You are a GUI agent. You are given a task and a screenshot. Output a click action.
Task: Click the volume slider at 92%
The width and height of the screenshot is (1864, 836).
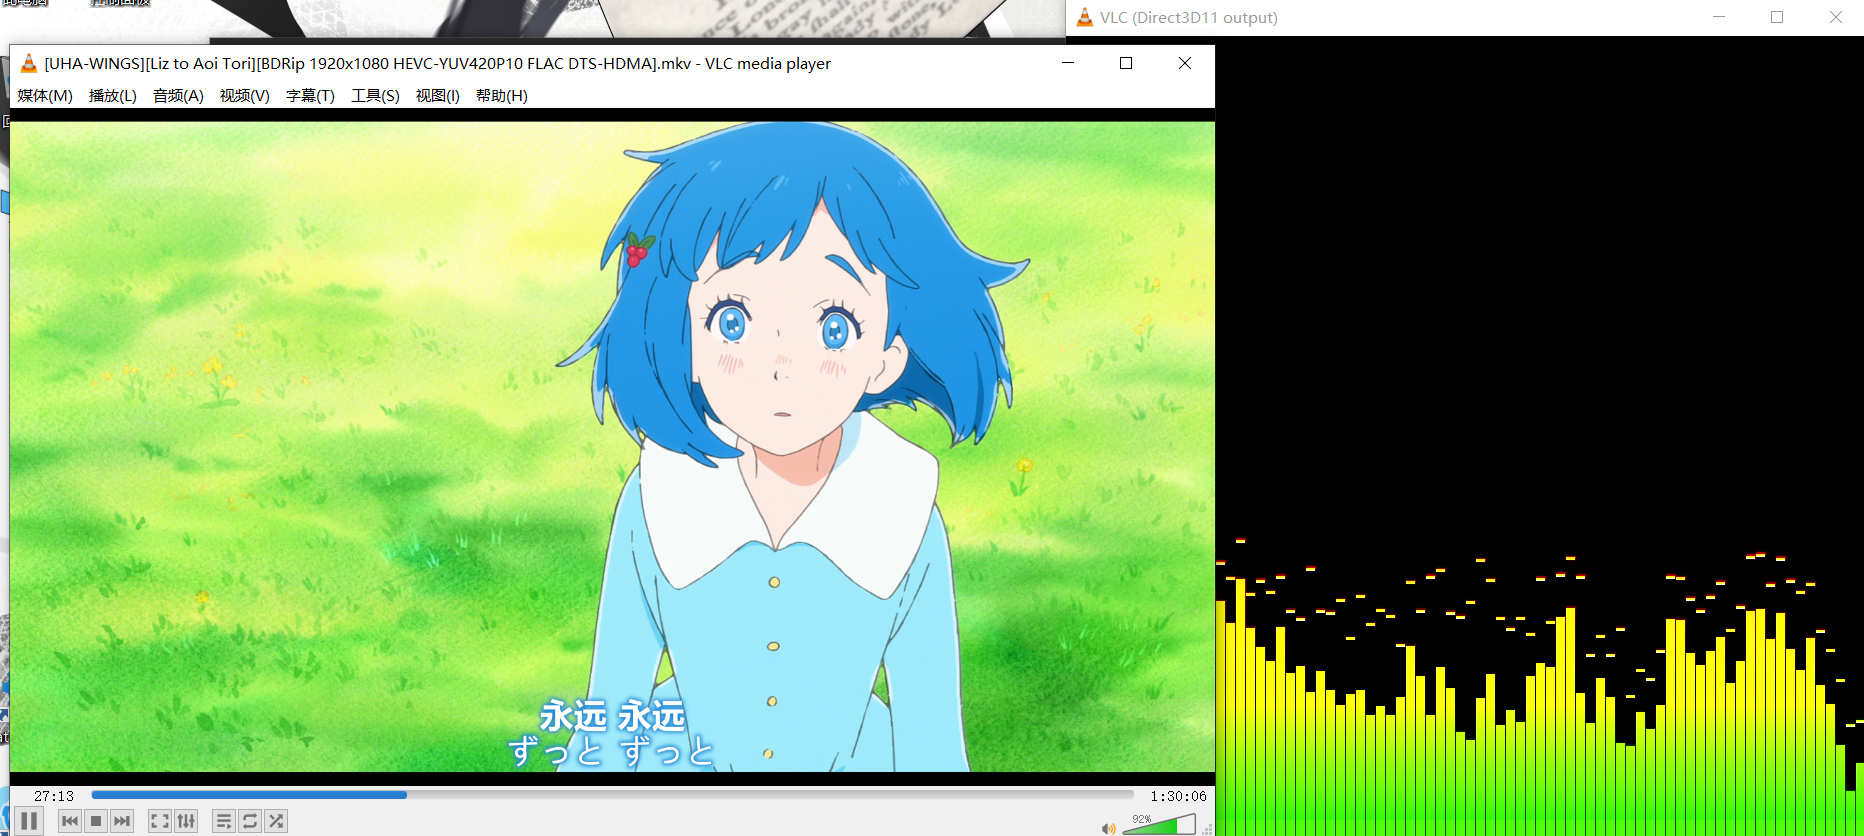[x=1160, y=824]
